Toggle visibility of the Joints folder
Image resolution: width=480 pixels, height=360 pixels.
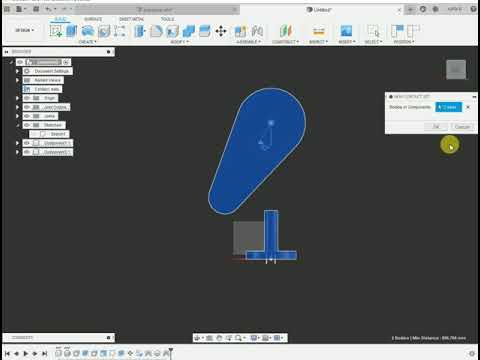[x=27, y=116]
